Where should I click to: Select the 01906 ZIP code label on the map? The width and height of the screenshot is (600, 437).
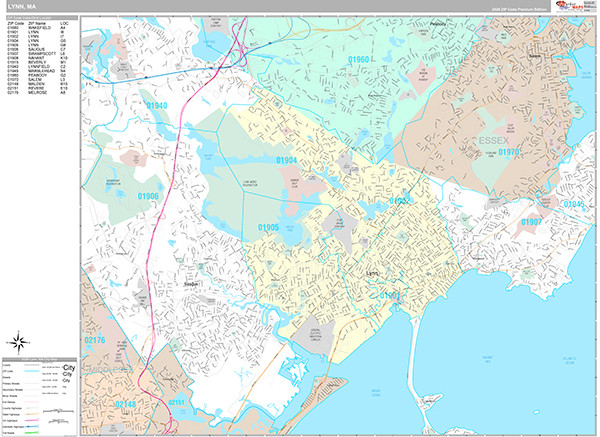tap(148, 196)
